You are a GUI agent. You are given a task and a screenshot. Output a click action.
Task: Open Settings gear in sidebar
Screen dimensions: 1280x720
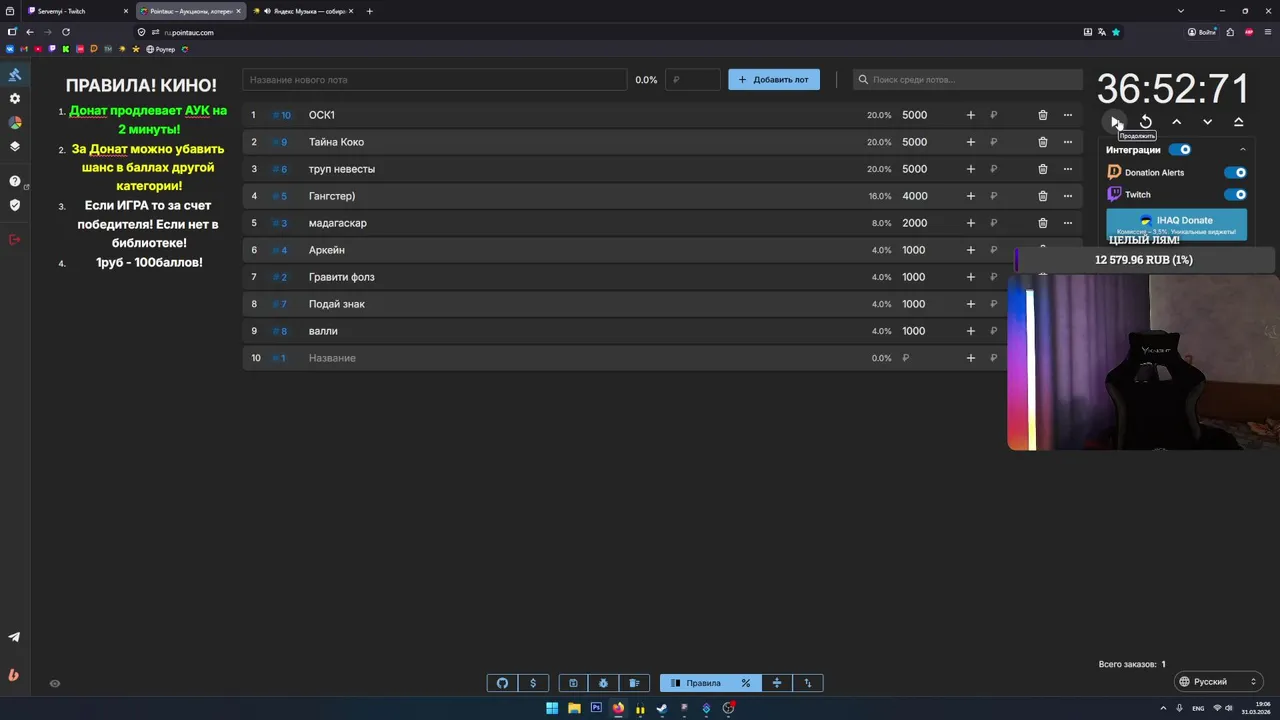coord(14,99)
